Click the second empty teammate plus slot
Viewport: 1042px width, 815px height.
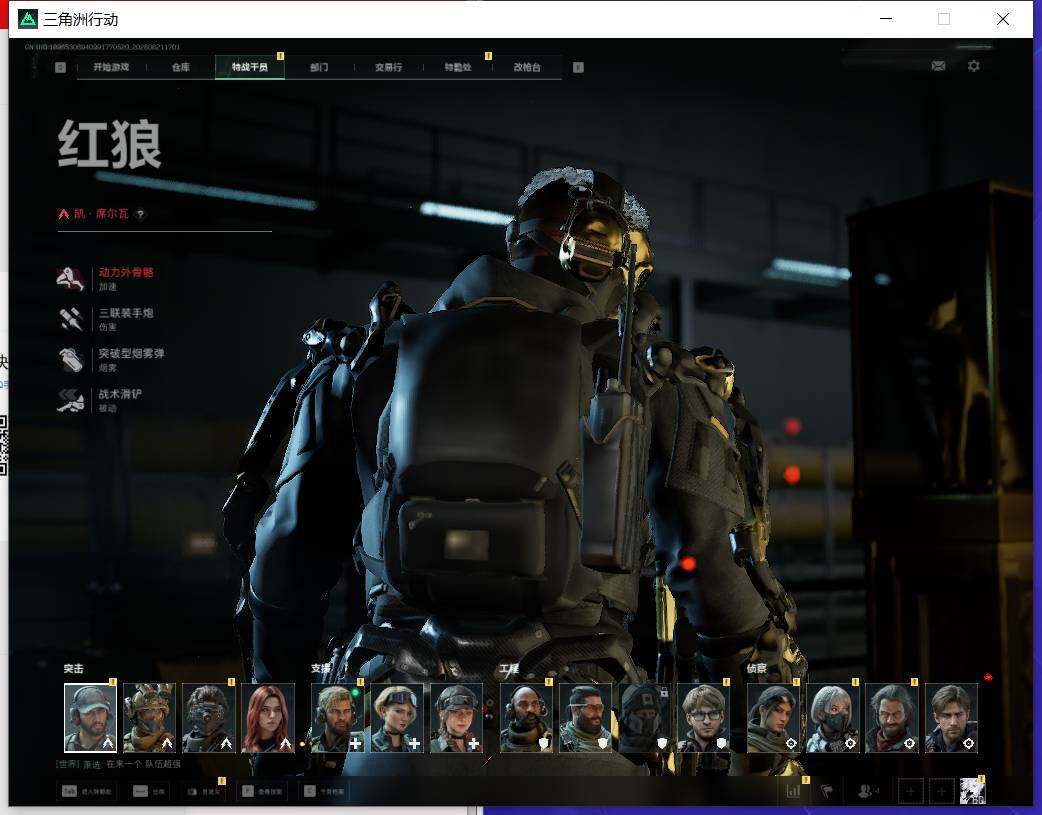tap(941, 791)
